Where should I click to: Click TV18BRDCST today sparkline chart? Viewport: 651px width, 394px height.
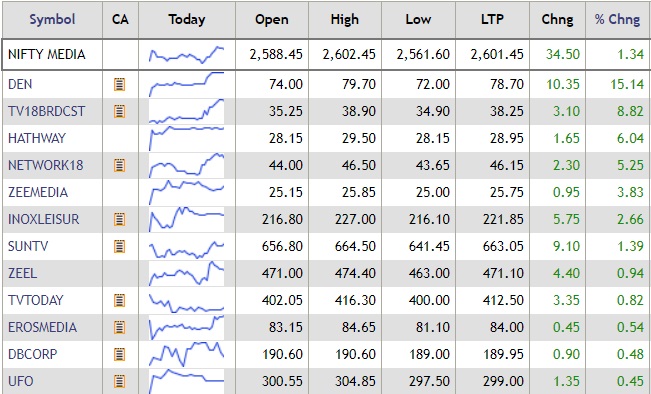pyautogui.click(x=186, y=111)
